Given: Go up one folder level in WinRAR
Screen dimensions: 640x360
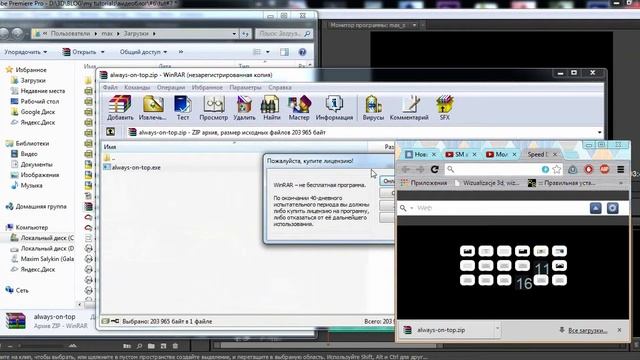Looking at the screenshot, I should 110,132.
